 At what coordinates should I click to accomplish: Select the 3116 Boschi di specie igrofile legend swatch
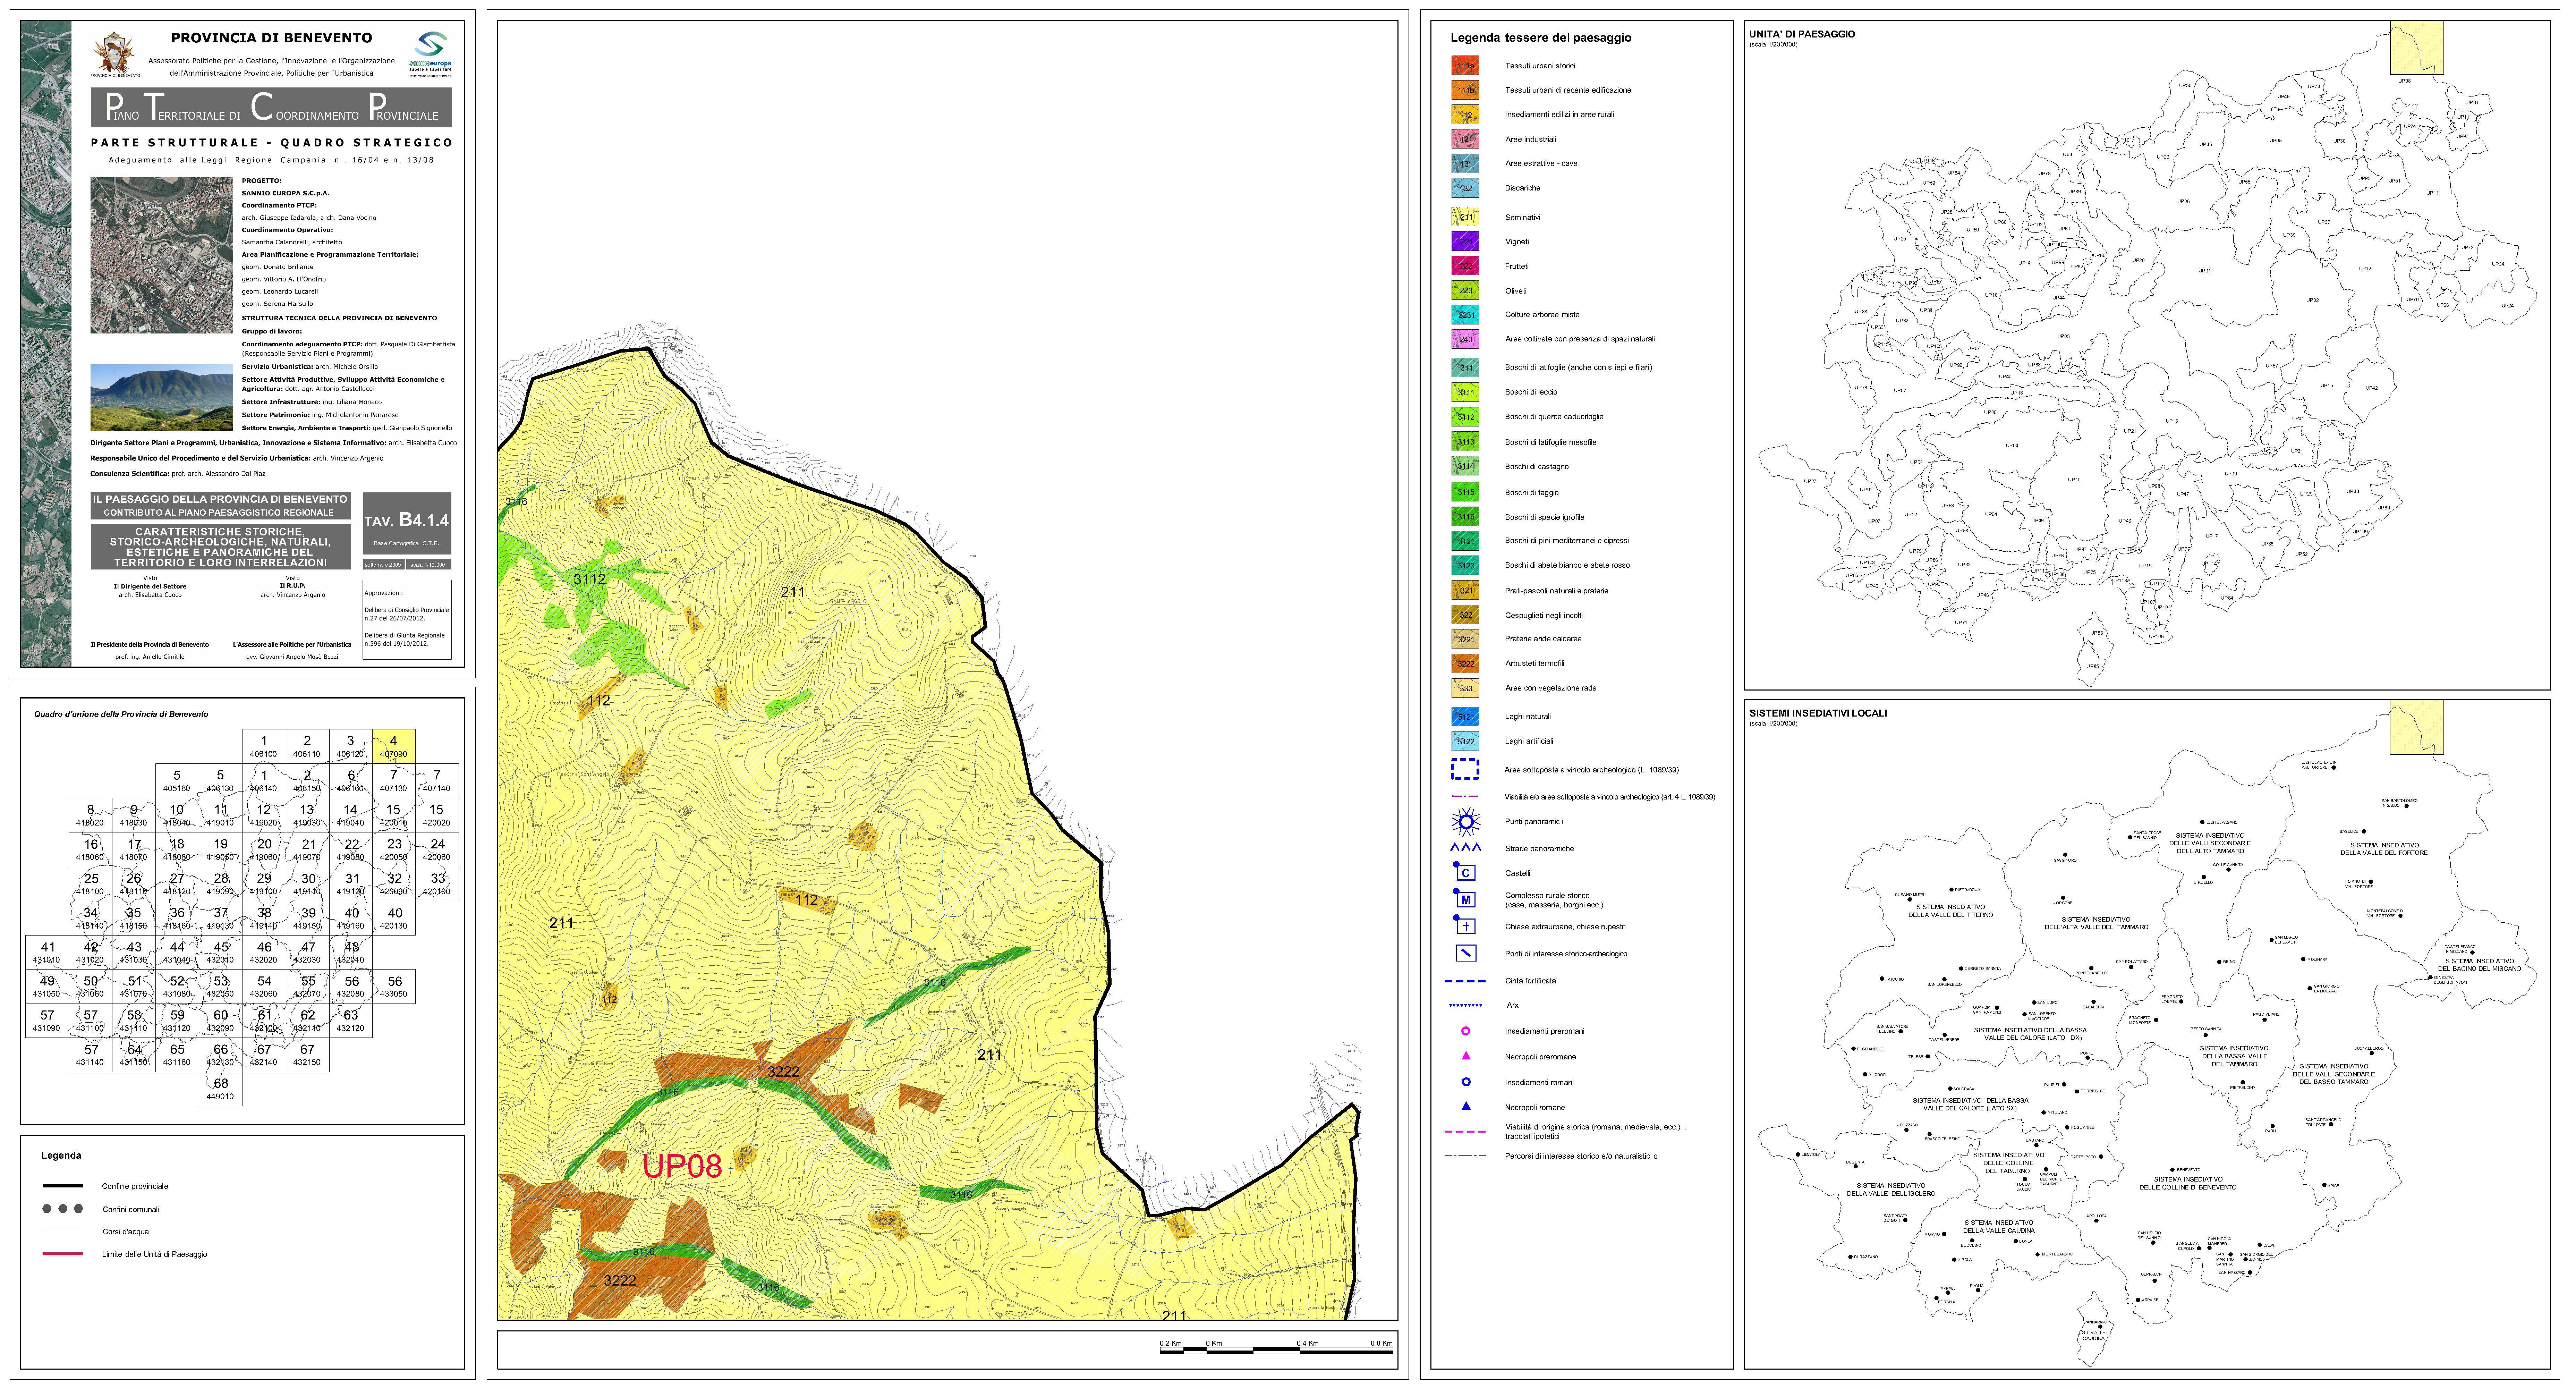tap(1465, 517)
